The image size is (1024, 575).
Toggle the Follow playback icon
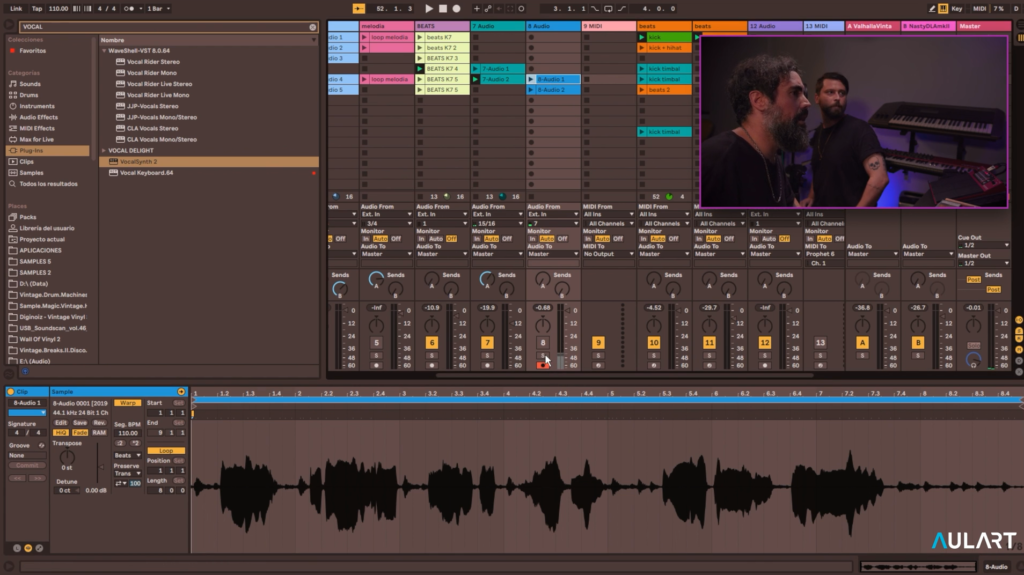click(x=359, y=8)
